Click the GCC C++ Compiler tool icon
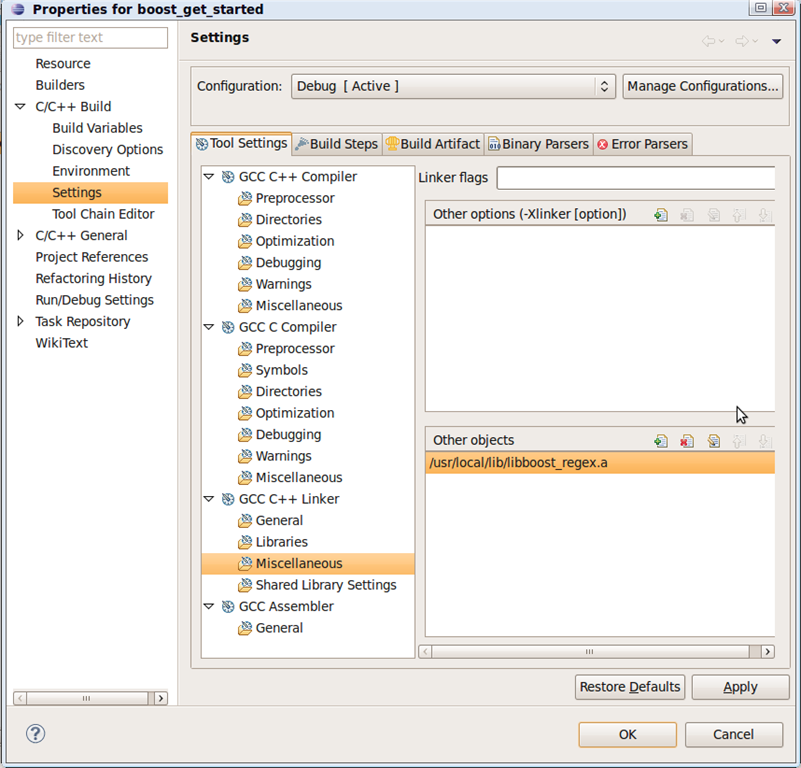Image resolution: width=801 pixels, height=768 pixels. [228, 177]
